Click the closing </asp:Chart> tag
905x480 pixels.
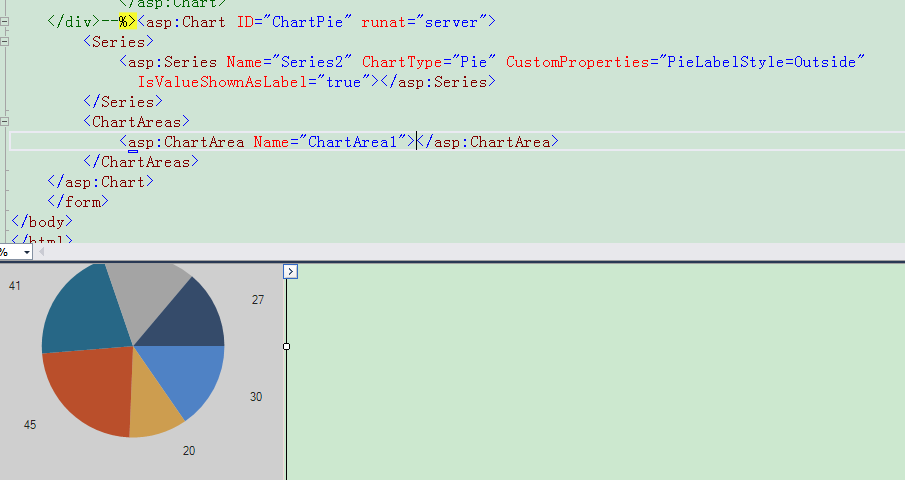point(101,182)
